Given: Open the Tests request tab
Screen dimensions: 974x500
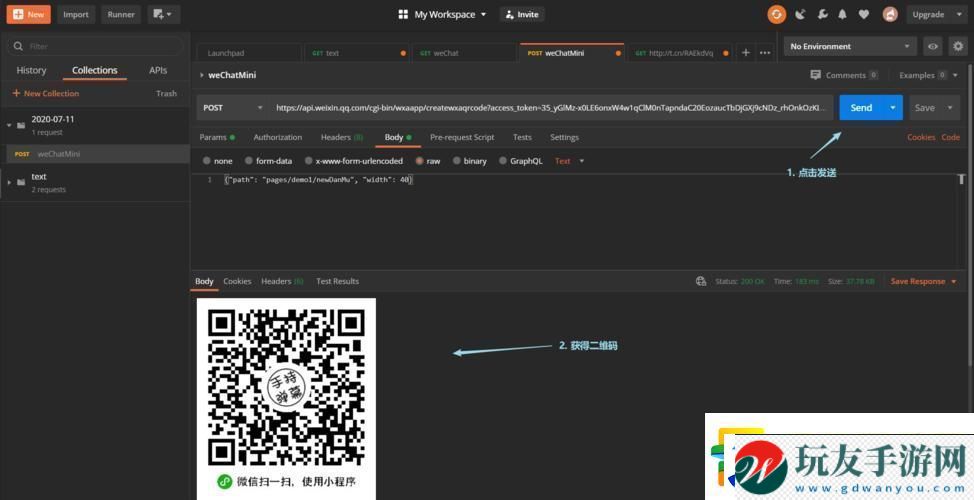Looking at the screenshot, I should [x=522, y=137].
